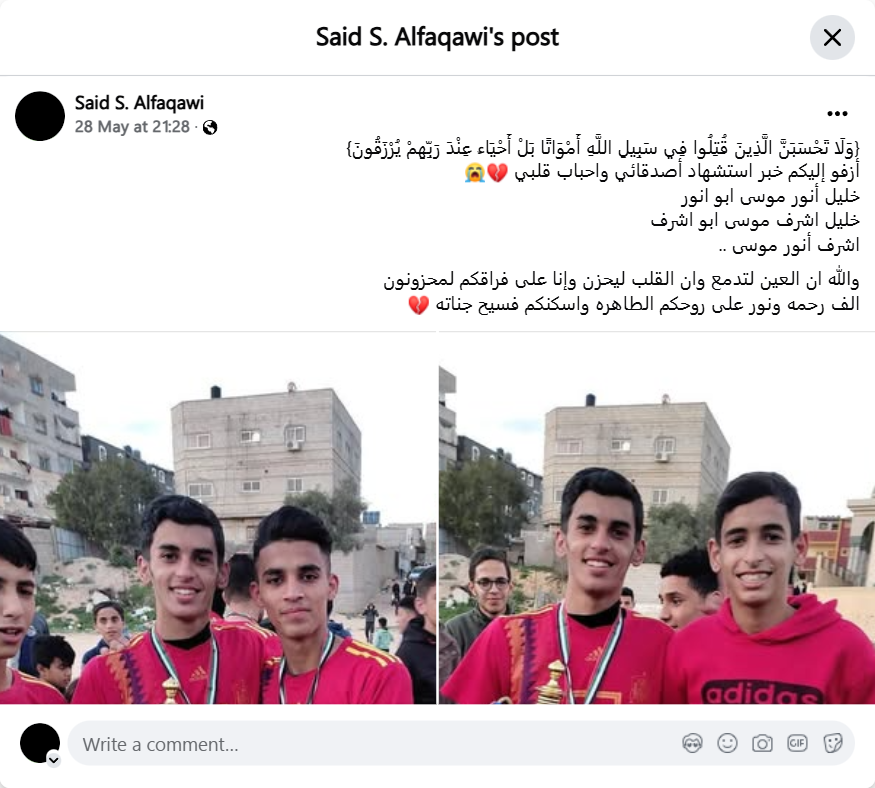Click the broken heart emoji ending last line
The image size is (875, 788).
click(x=419, y=305)
